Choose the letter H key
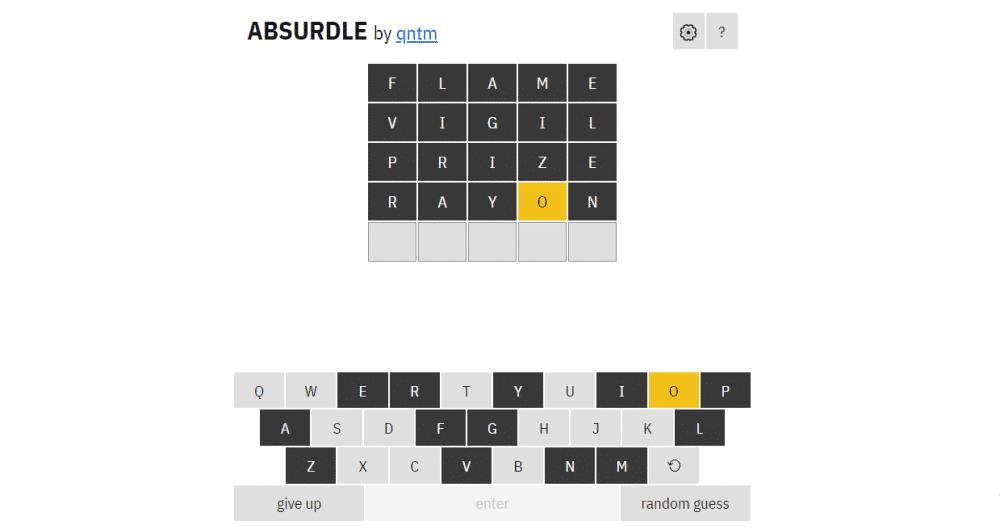 pos(544,428)
